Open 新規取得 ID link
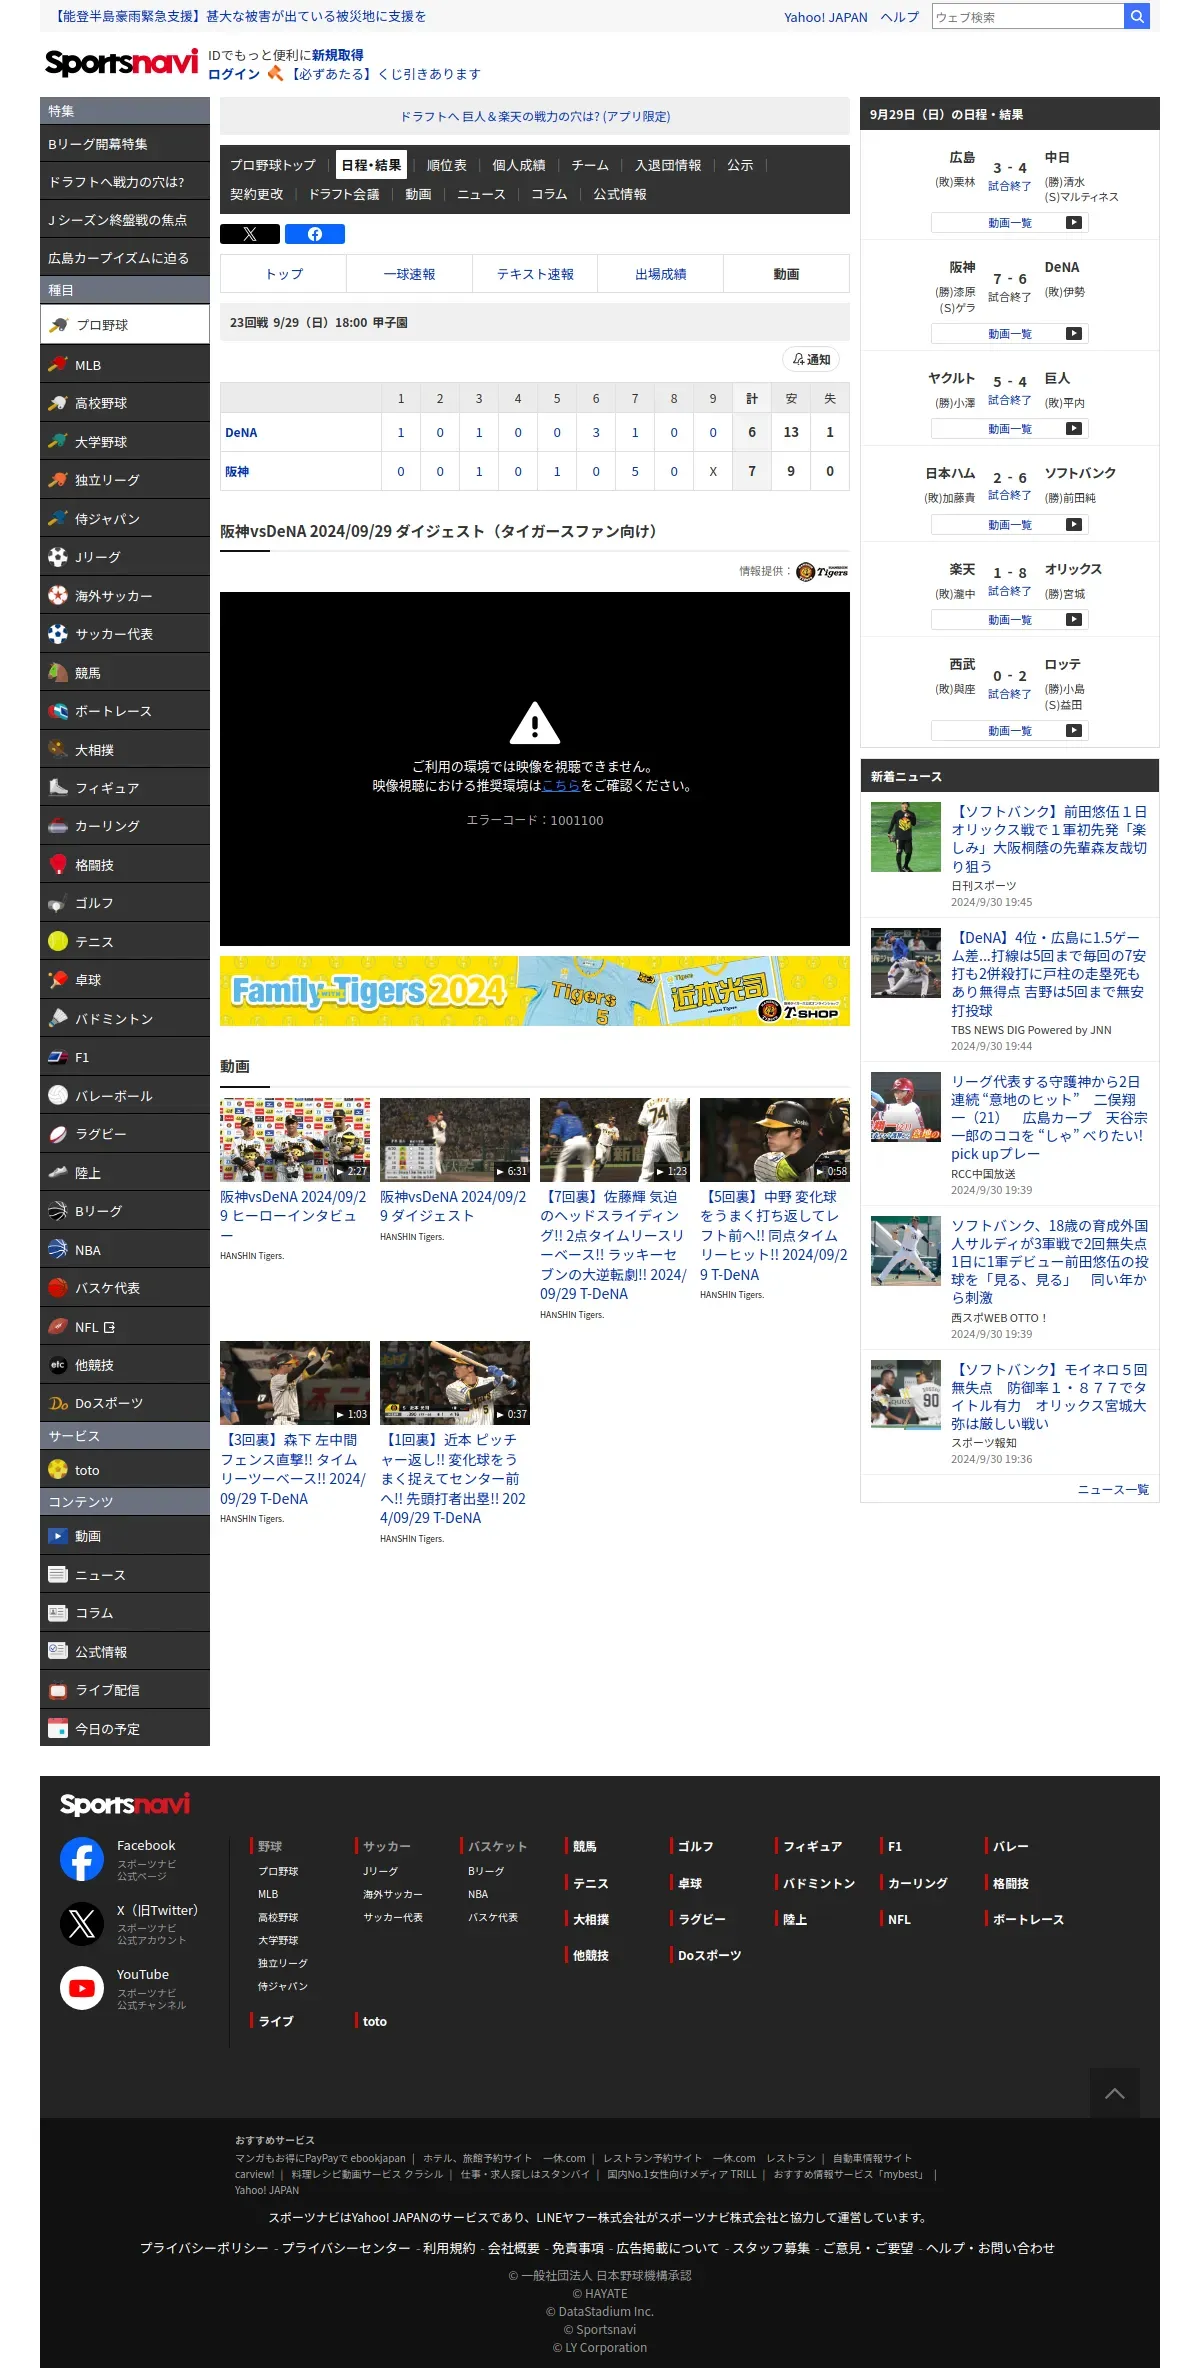The width and height of the screenshot is (1200, 2368). (x=338, y=55)
